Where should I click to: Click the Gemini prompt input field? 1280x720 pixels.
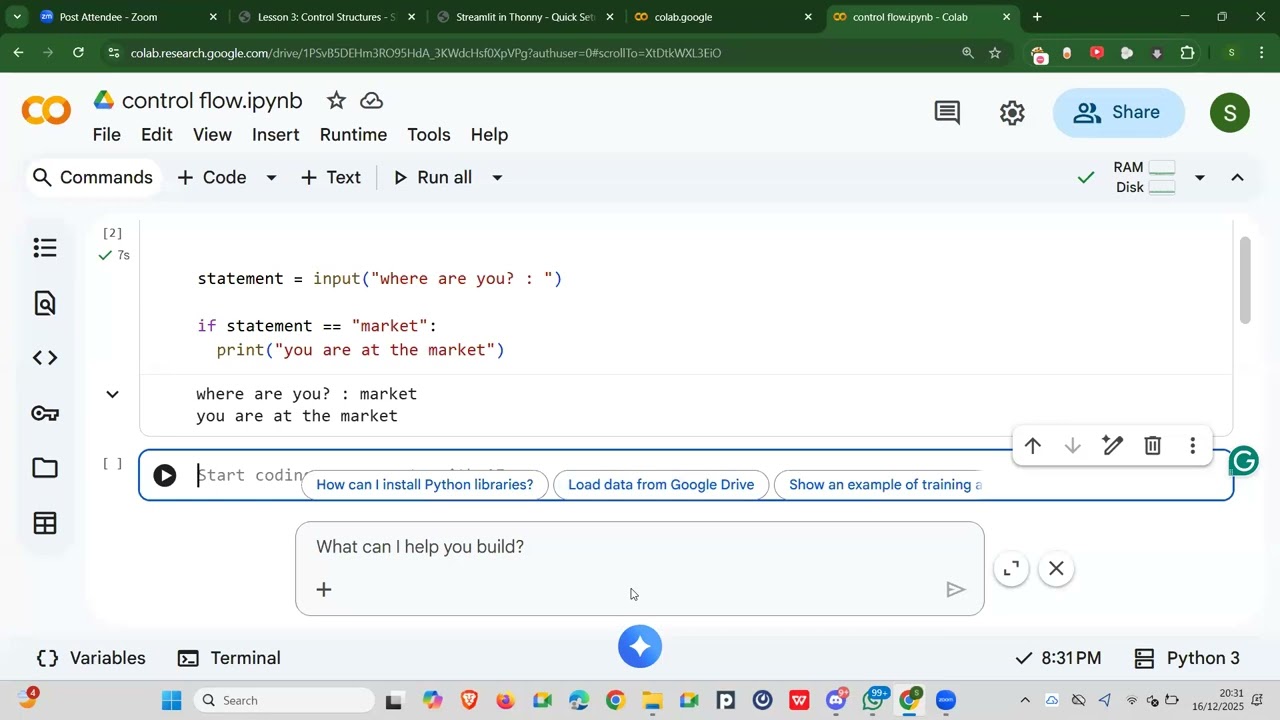[x=640, y=548]
